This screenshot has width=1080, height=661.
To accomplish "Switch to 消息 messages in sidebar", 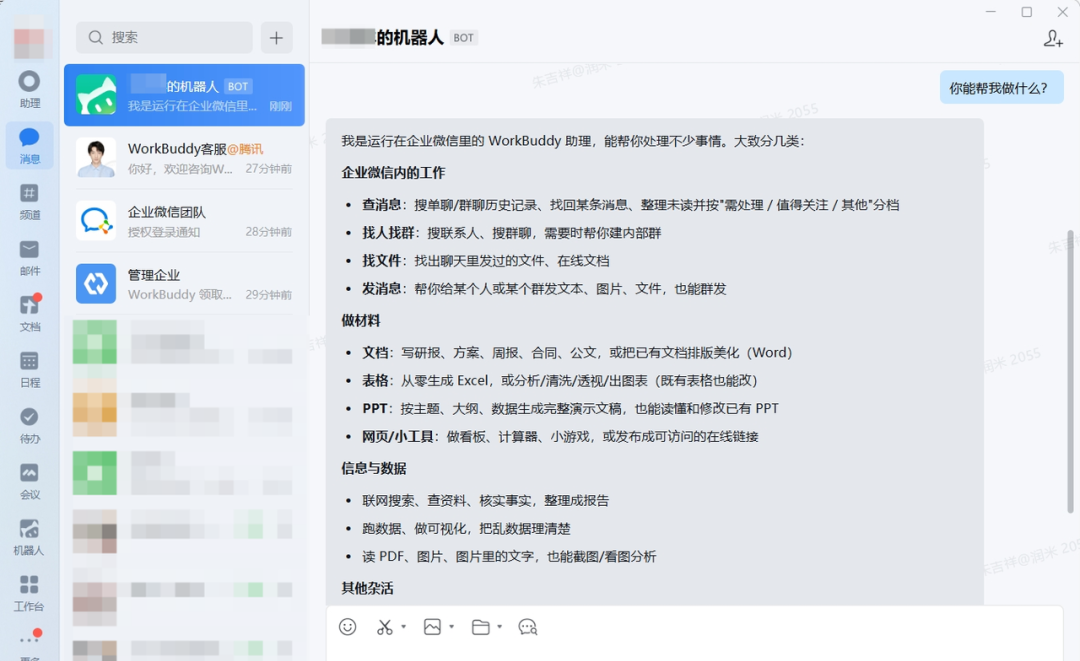I will 29,145.
